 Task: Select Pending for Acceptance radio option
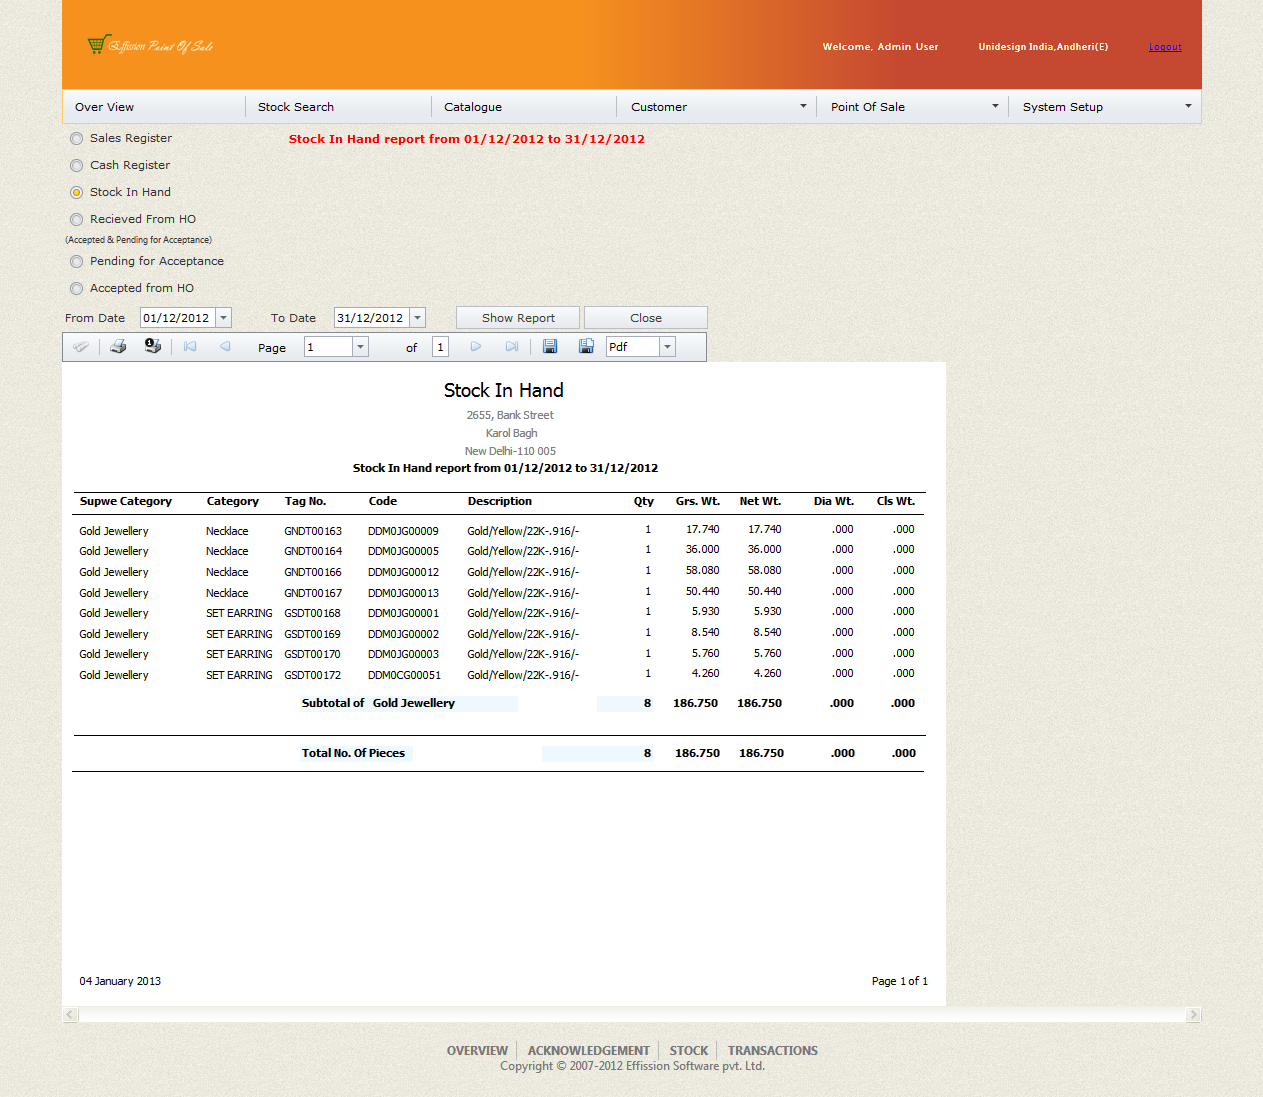[x=77, y=262]
